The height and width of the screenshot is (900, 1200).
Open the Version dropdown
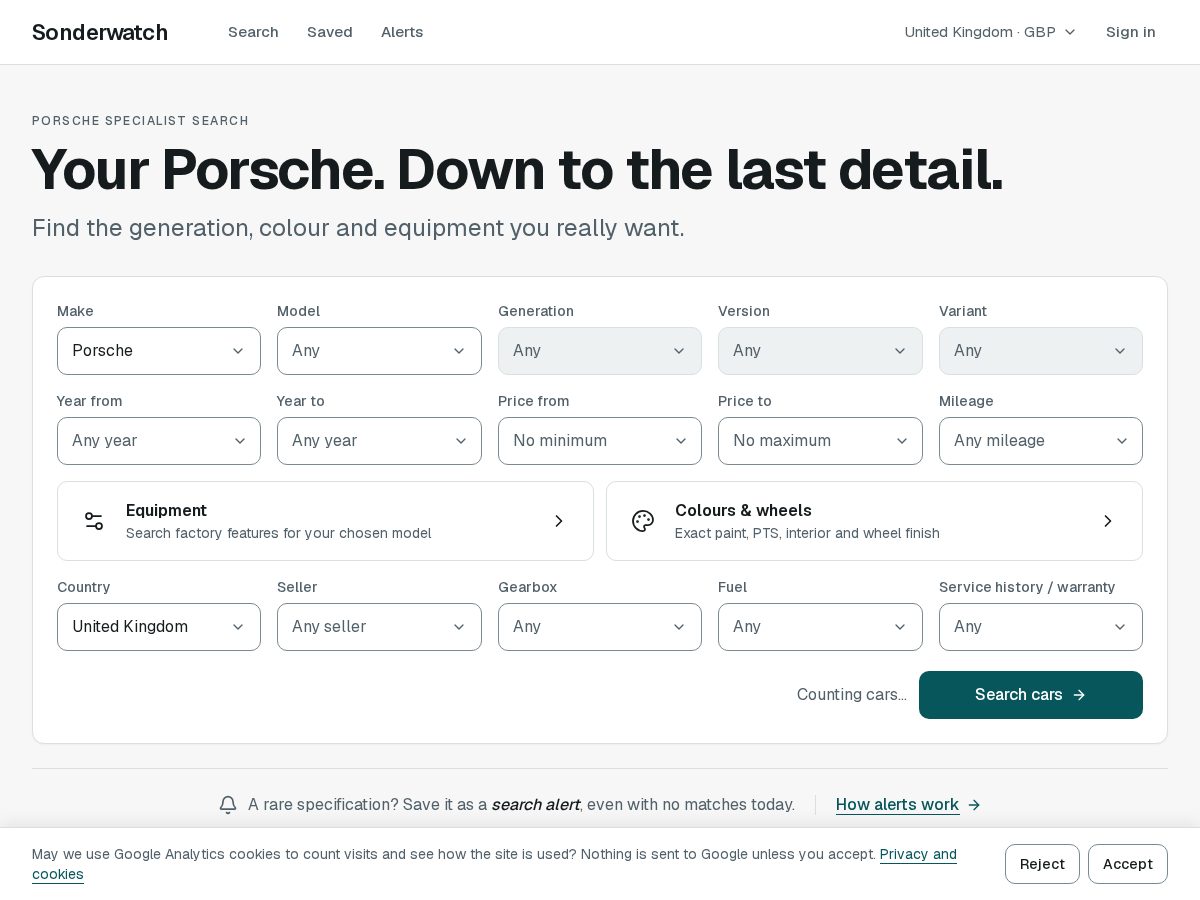pyautogui.click(x=820, y=351)
